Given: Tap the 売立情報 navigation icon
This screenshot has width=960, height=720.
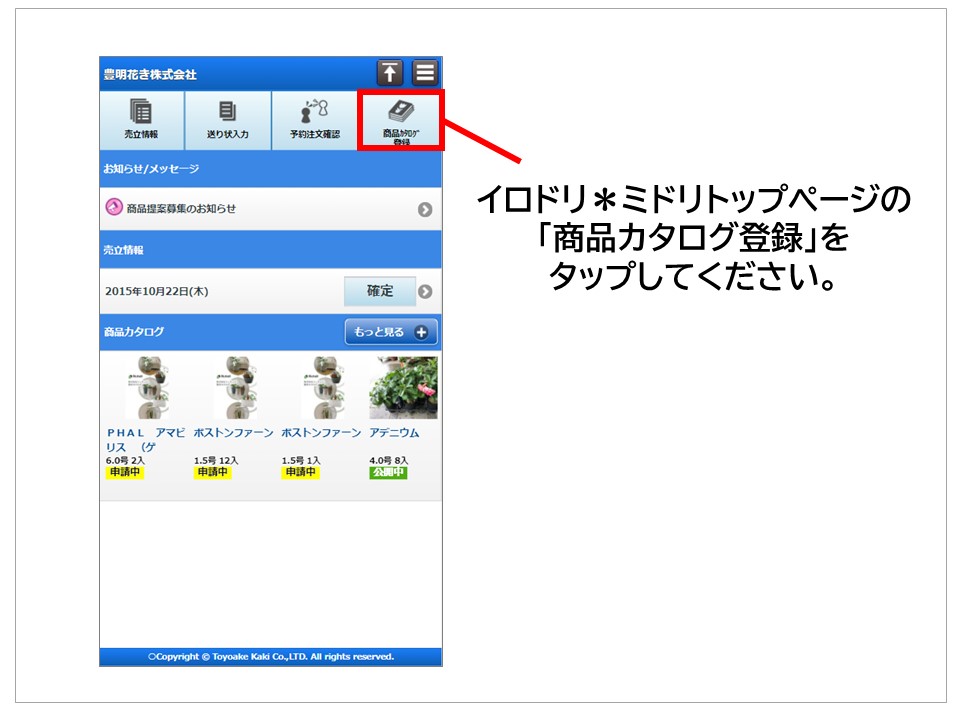Looking at the screenshot, I should pos(141,121).
